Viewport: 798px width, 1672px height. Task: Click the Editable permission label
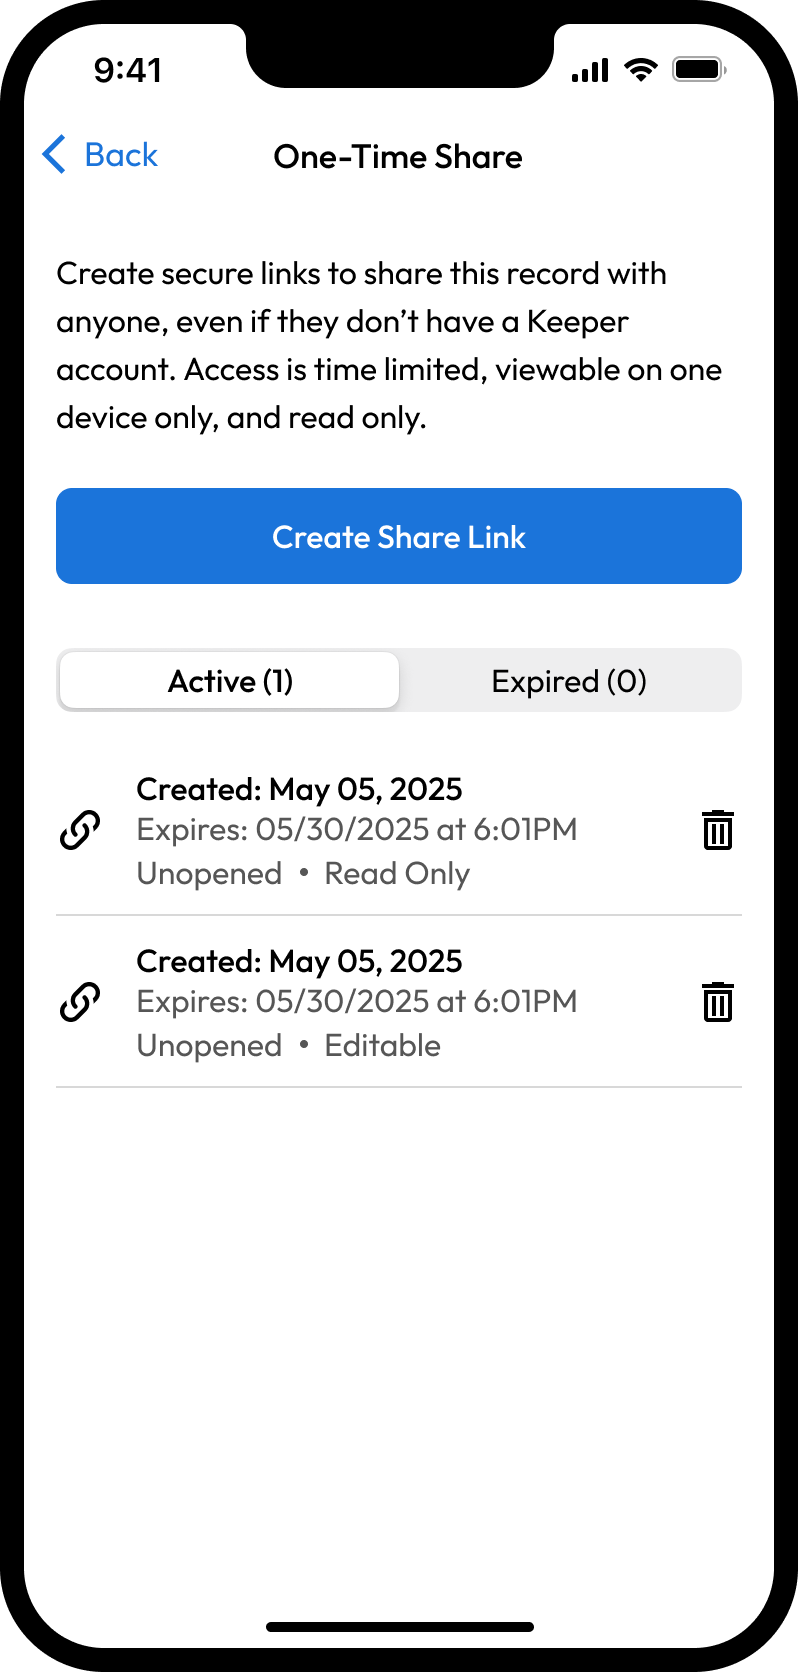pyautogui.click(x=382, y=1046)
